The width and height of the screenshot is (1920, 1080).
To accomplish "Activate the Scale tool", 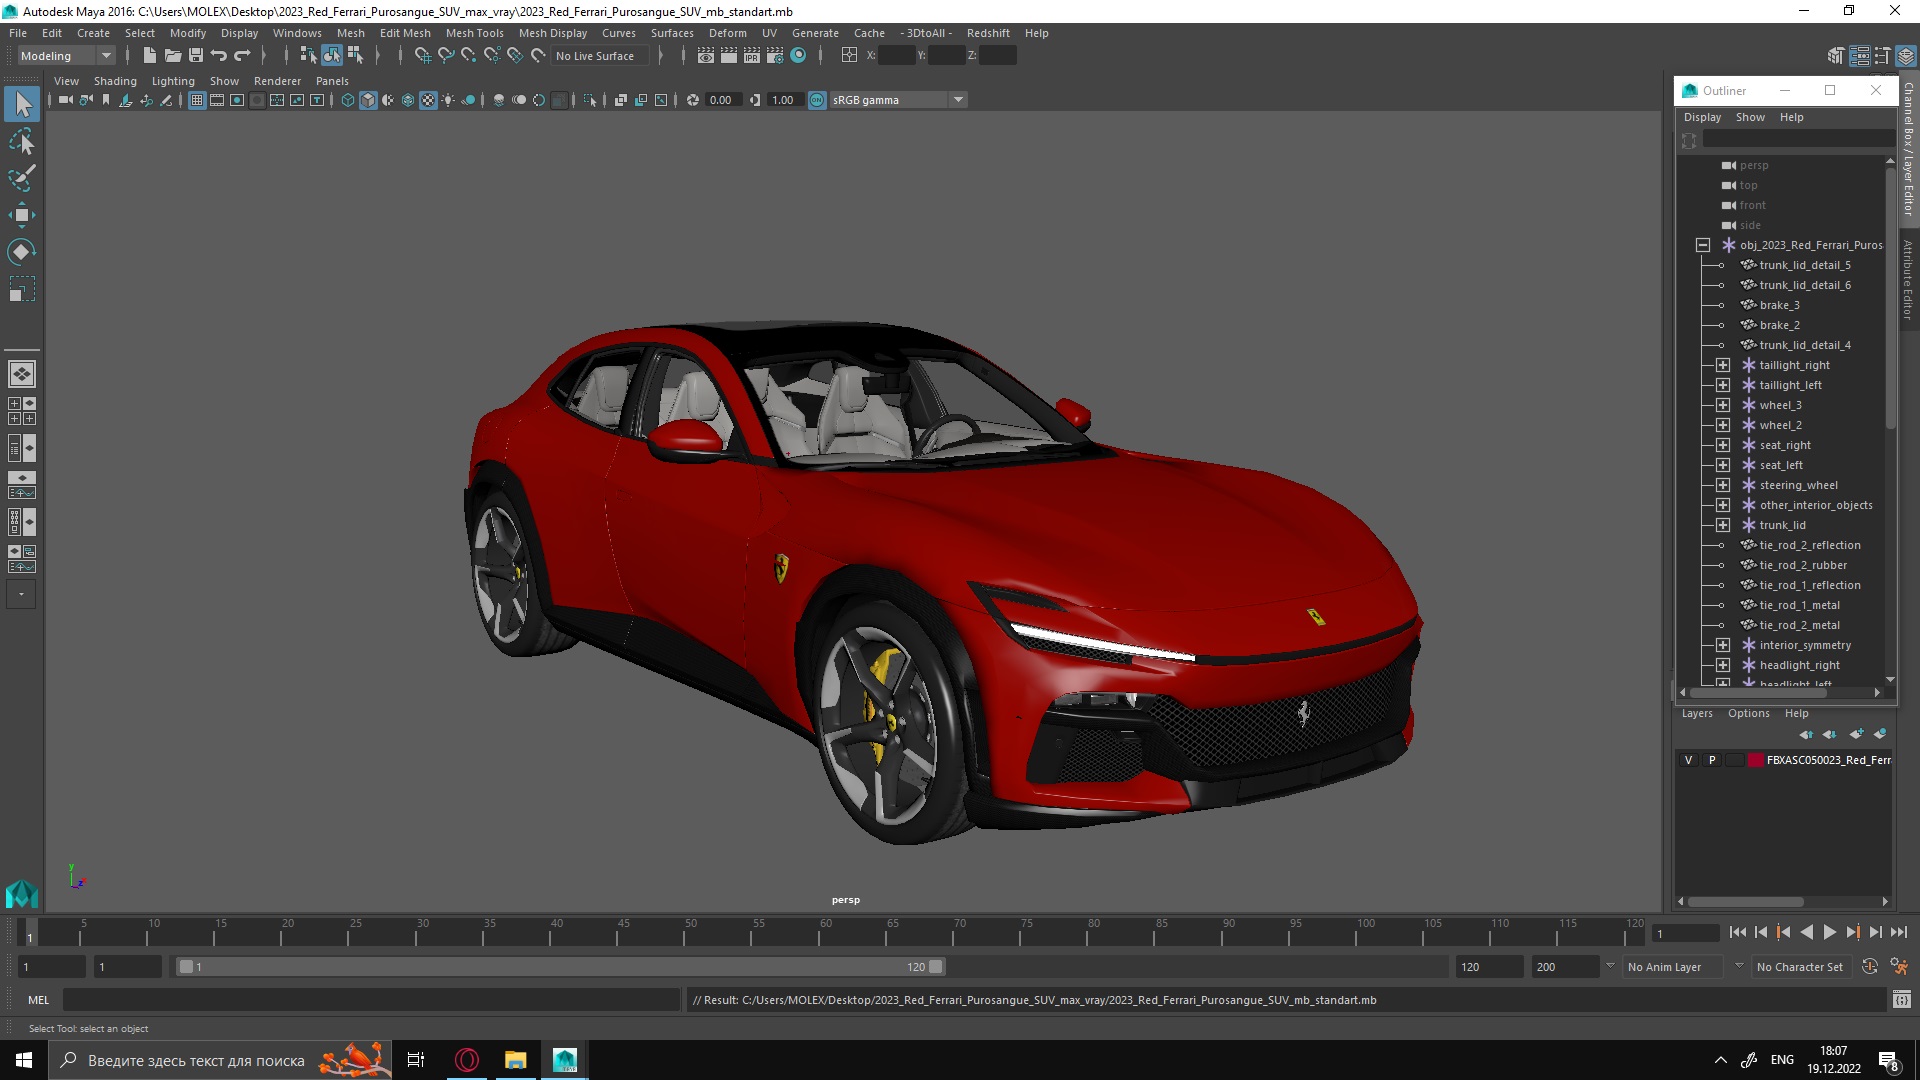I will point(22,289).
